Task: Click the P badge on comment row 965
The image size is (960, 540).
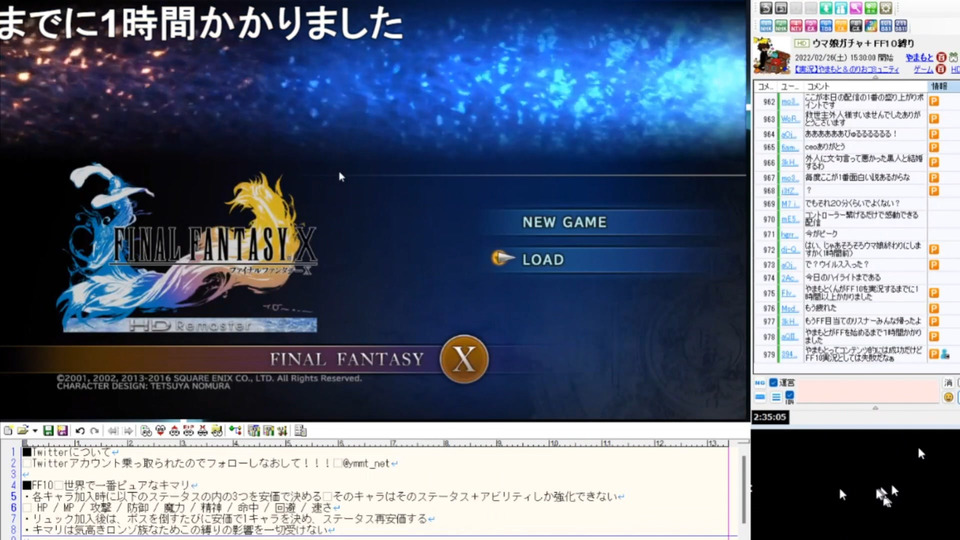Action: pos(934,148)
